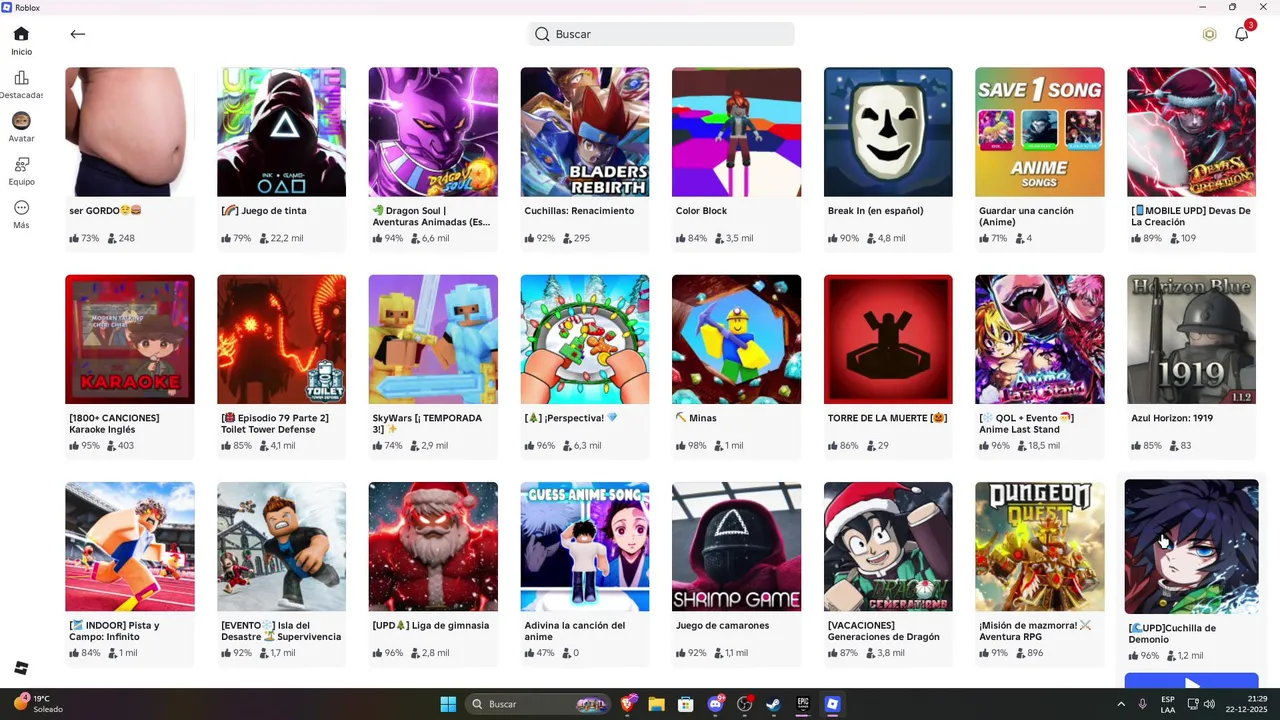Viewport: 1280px width, 720px height.
Task: Open the volume tray control
Action: click(x=1209, y=704)
